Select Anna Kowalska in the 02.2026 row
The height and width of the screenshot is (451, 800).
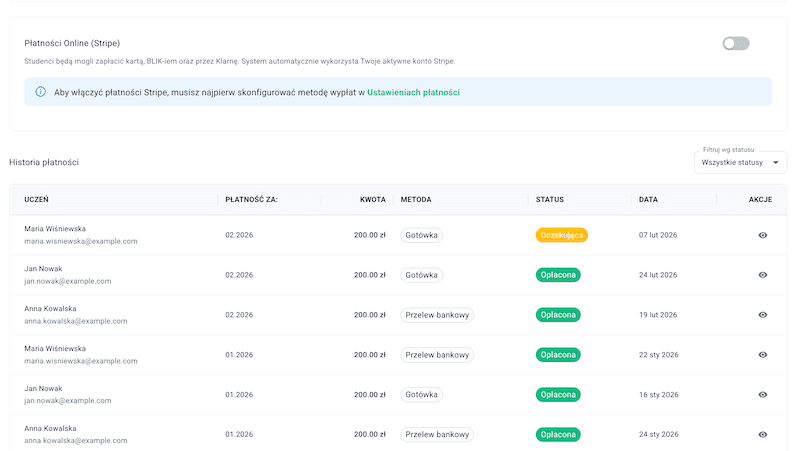click(51, 308)
